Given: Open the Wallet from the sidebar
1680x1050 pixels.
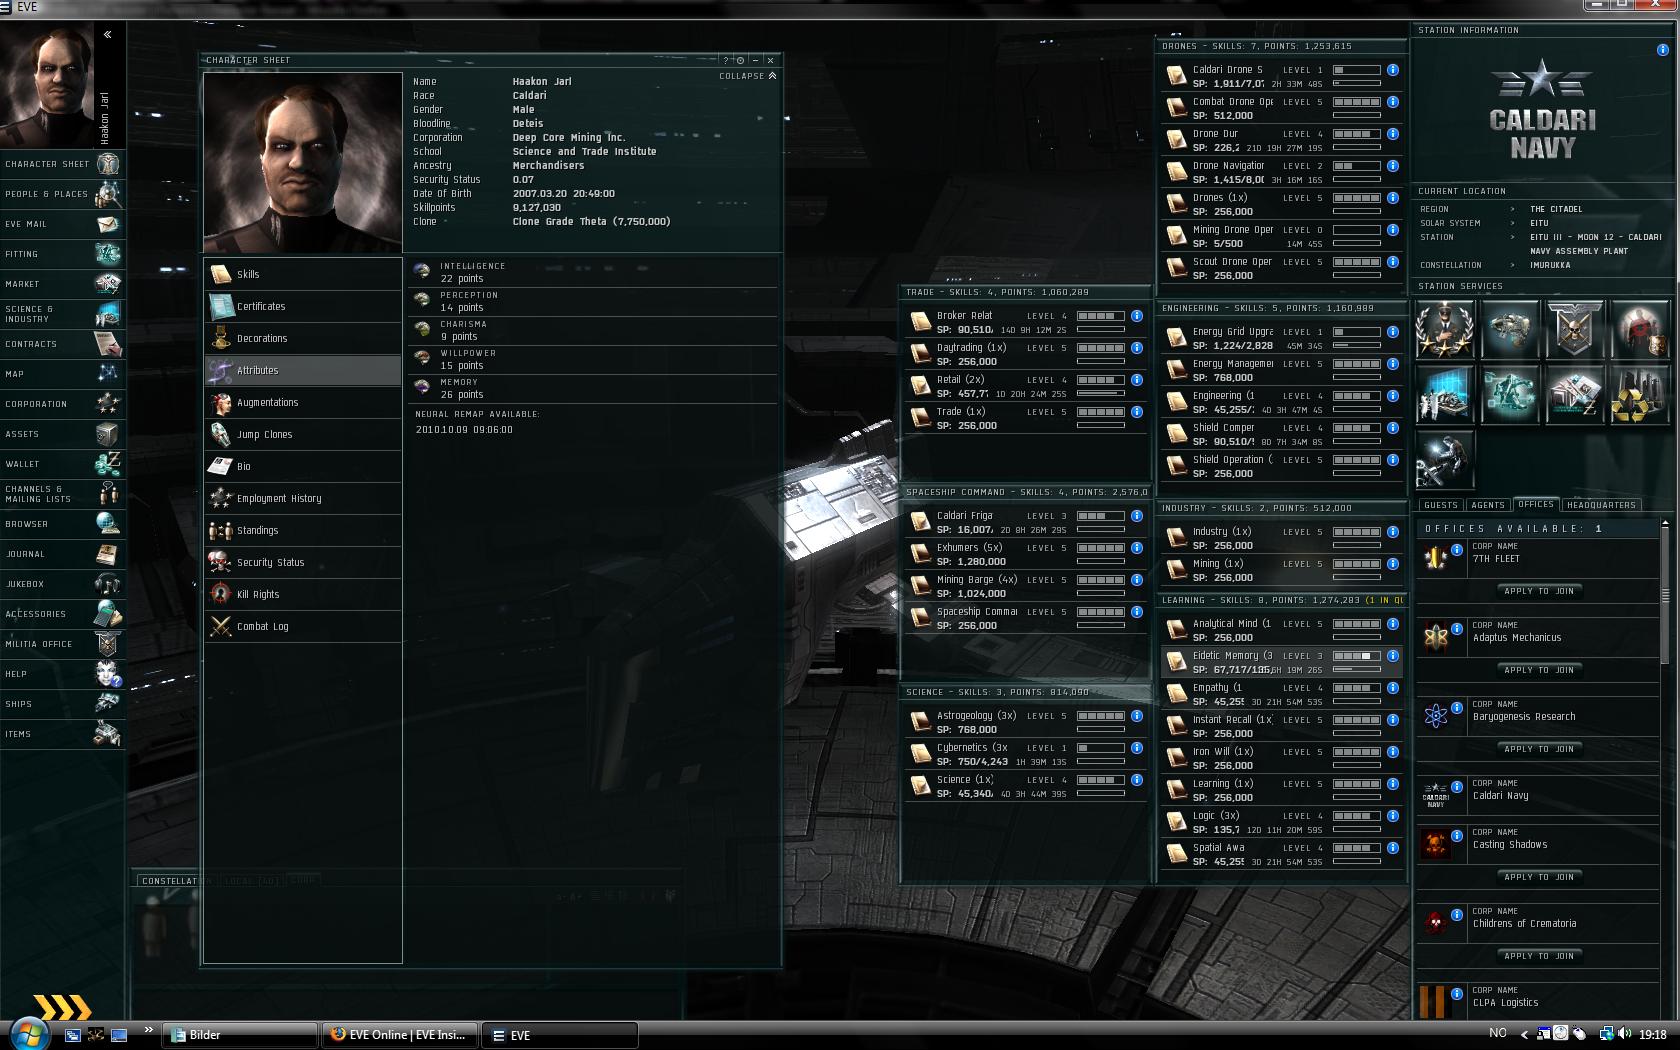Looking at the screenshot, I should pyautogui.click(x=62, y=464).
